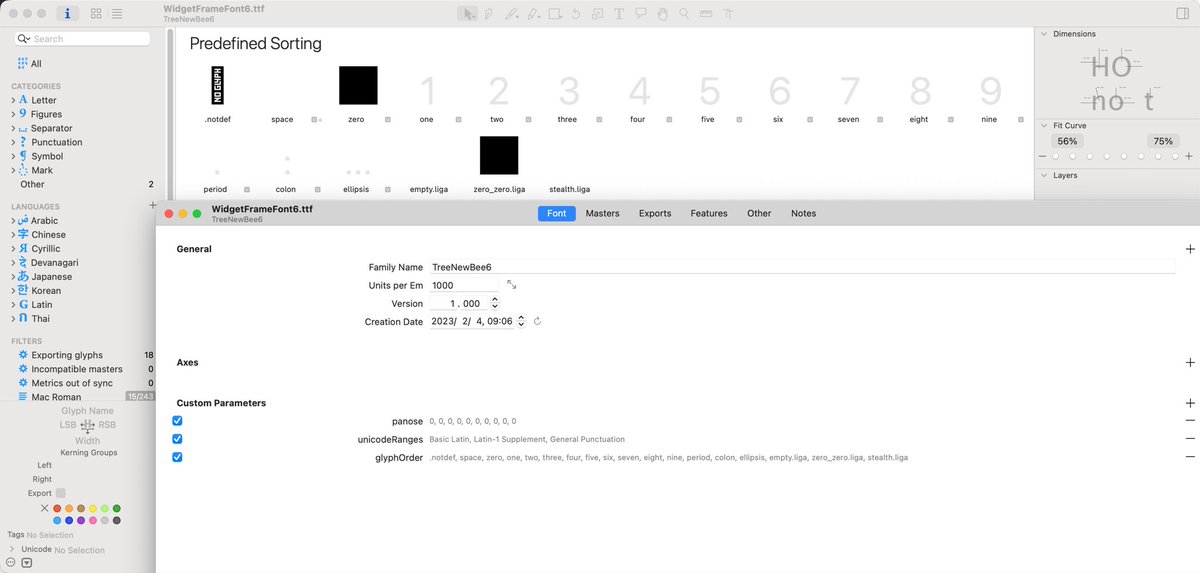
Task: Expand the Letter category
Action: (13, 100)
